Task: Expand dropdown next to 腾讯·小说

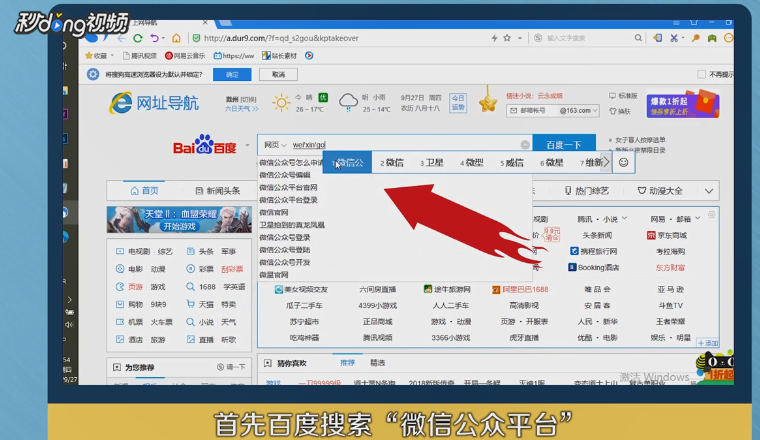Action: click(x=624, y=219)
